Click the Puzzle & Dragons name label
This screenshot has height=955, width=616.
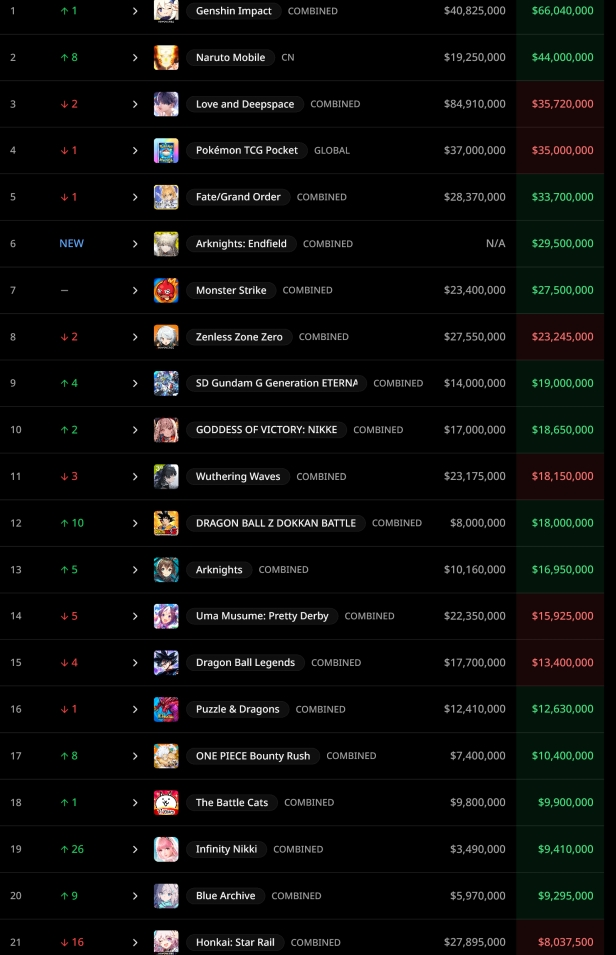click(238, 710)
